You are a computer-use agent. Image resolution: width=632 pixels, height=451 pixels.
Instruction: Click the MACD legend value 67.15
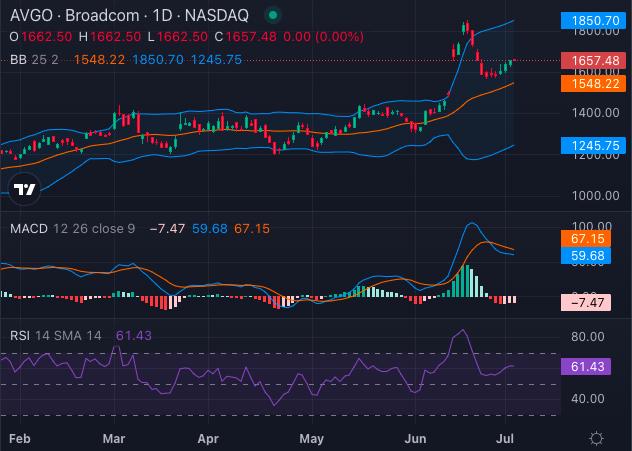click(252, 229)
